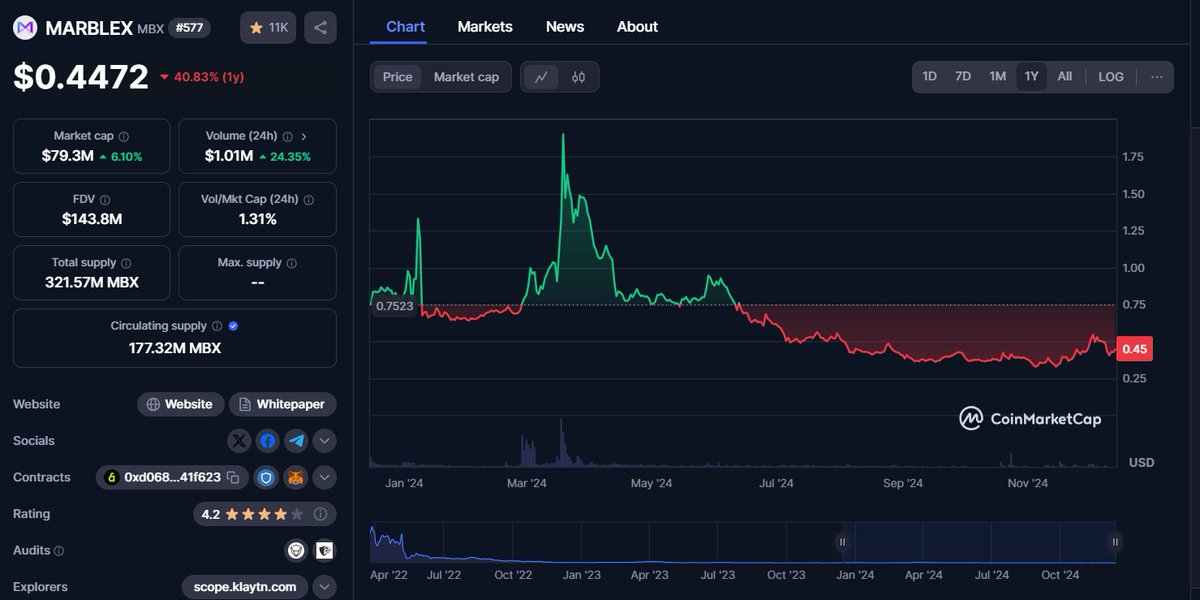This screenshot has height=600, width=1200.
Task: Click the CoinMarketCap watermark logo
Action: pyautogui.click(x=1031, y=419)
